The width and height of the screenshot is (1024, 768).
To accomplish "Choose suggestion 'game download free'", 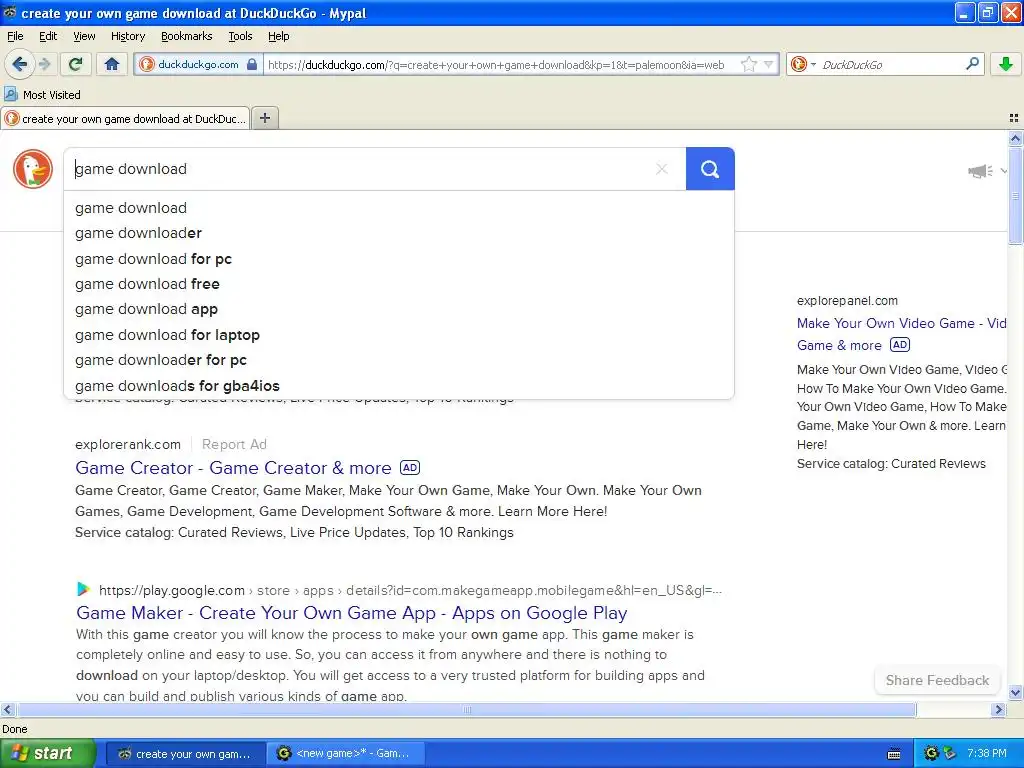I will [399, 284].
